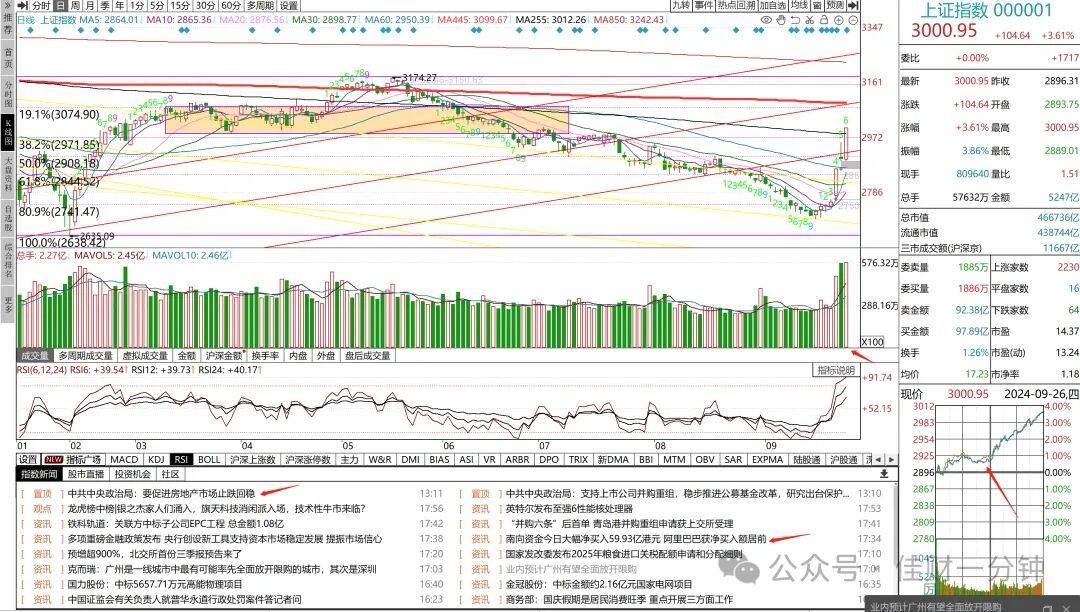Open the 首页 sidebar item
The image size is (1080, 612).
tap(8, 58)
